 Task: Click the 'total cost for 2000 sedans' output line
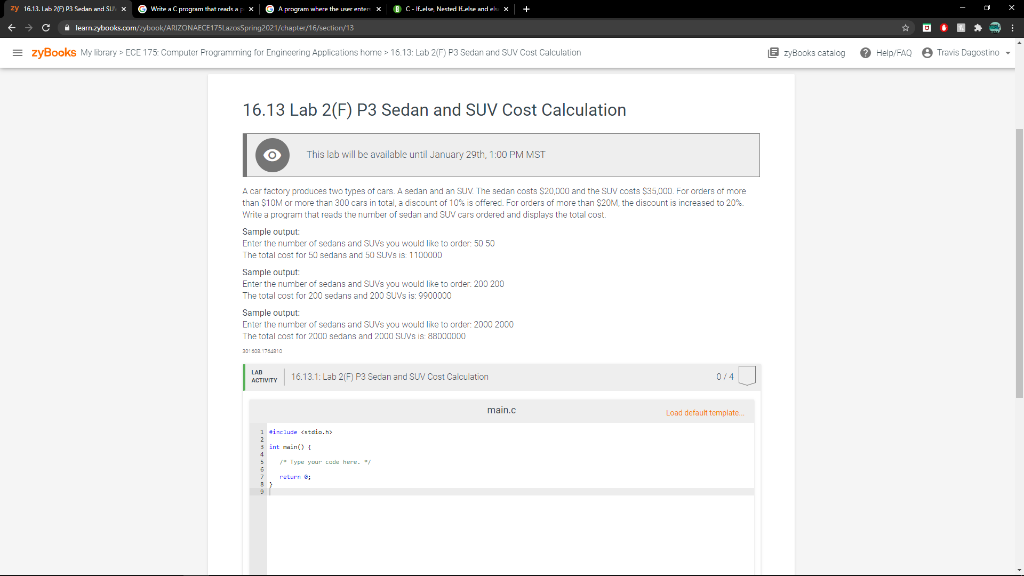click(x=354, y=336)
